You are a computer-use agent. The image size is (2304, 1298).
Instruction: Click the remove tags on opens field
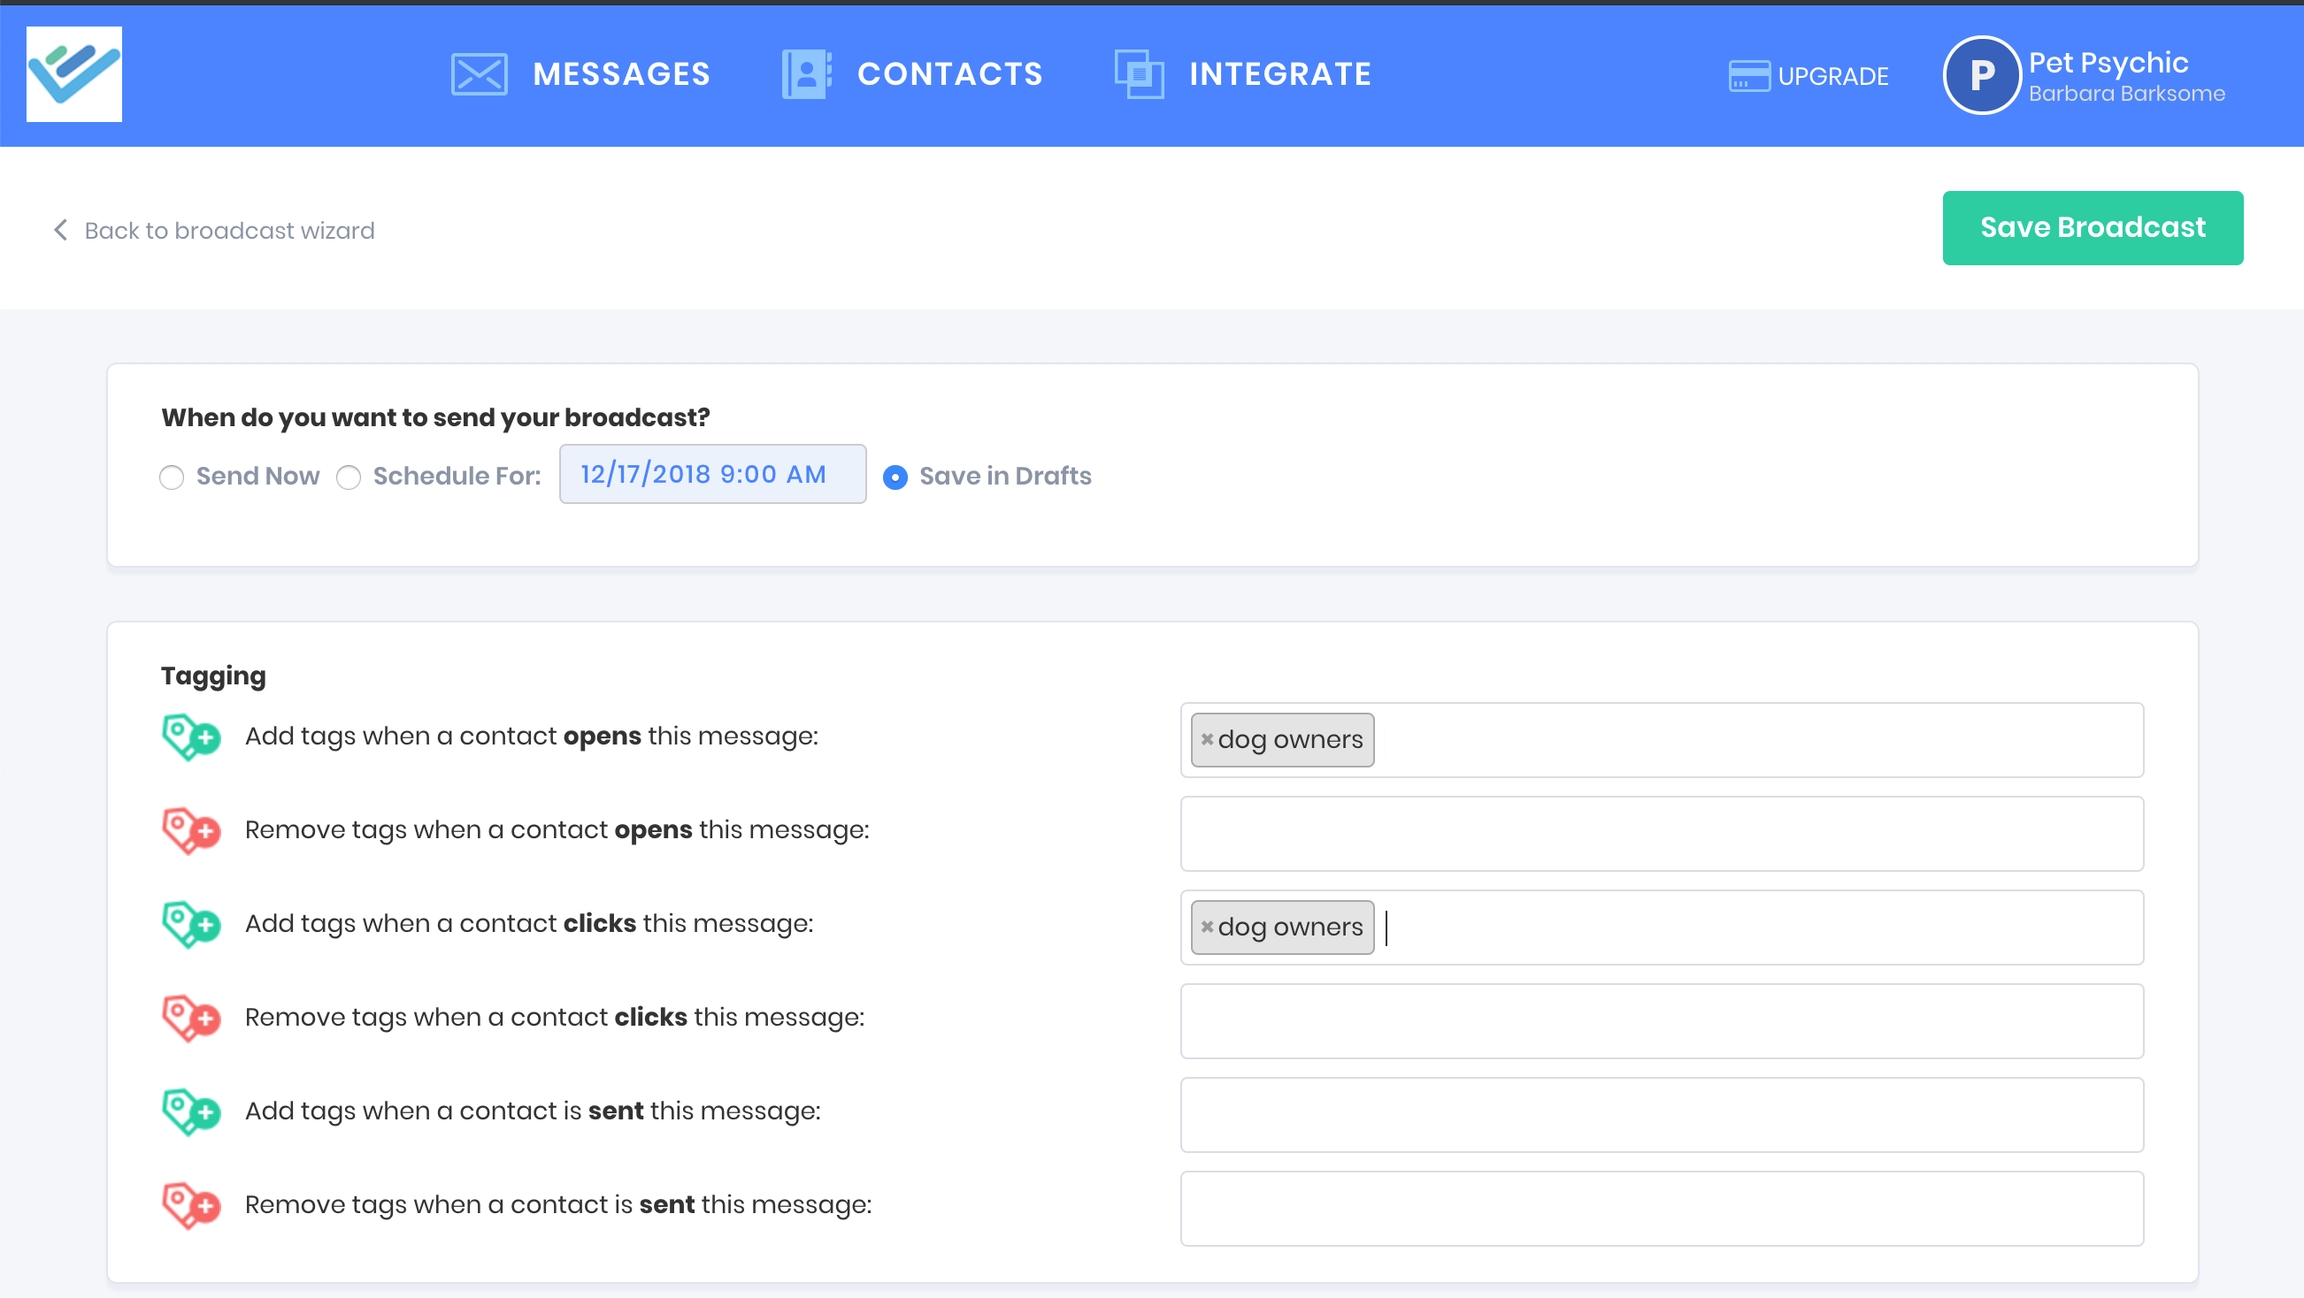tap(1661, 833)
